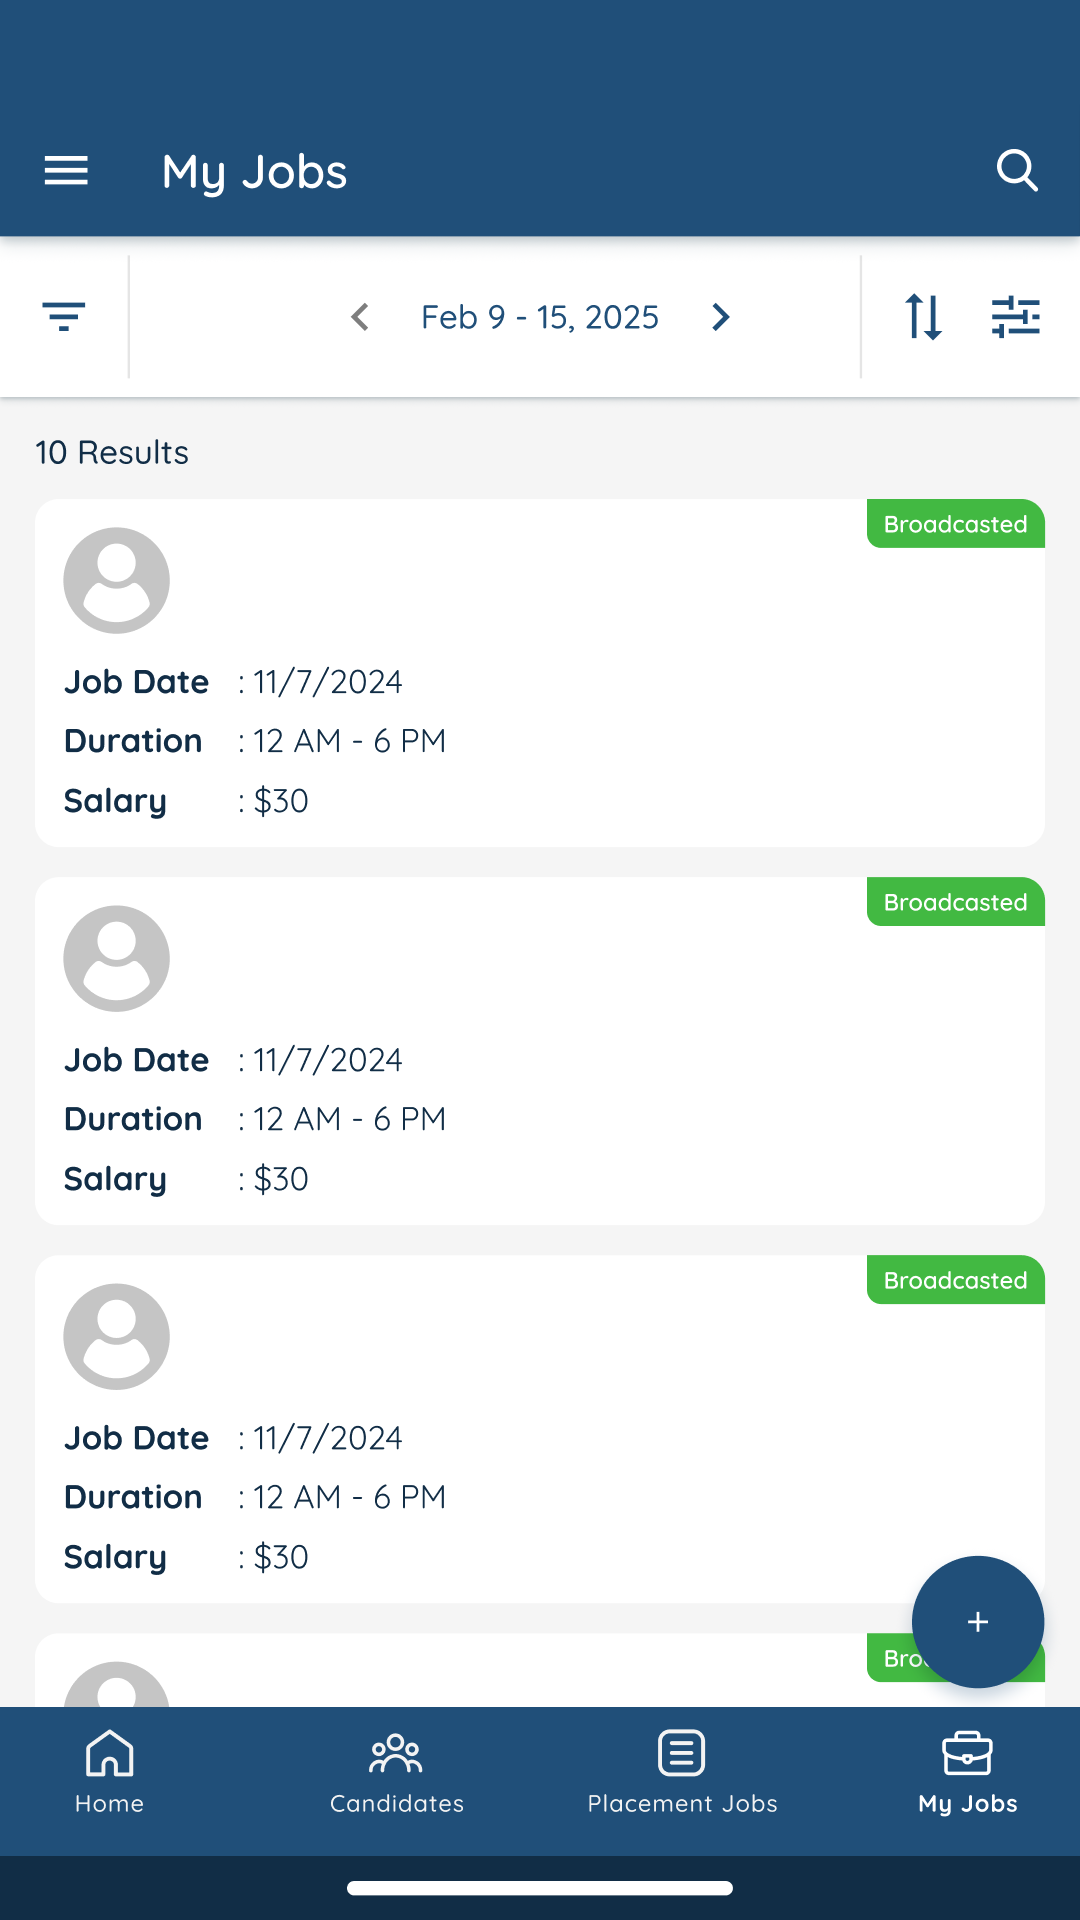The width and height of the screenshot is (1080, 1920).
Task: Open the filter list icon
Action: click(64, 317)
